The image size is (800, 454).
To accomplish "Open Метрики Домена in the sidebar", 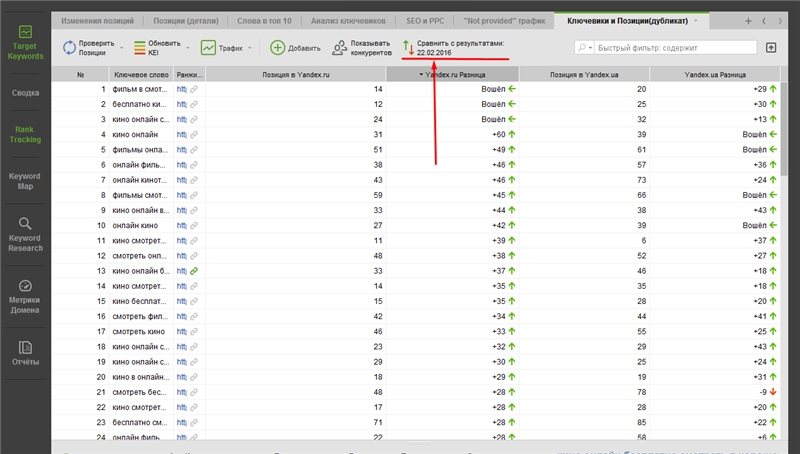I will [25, 295].
